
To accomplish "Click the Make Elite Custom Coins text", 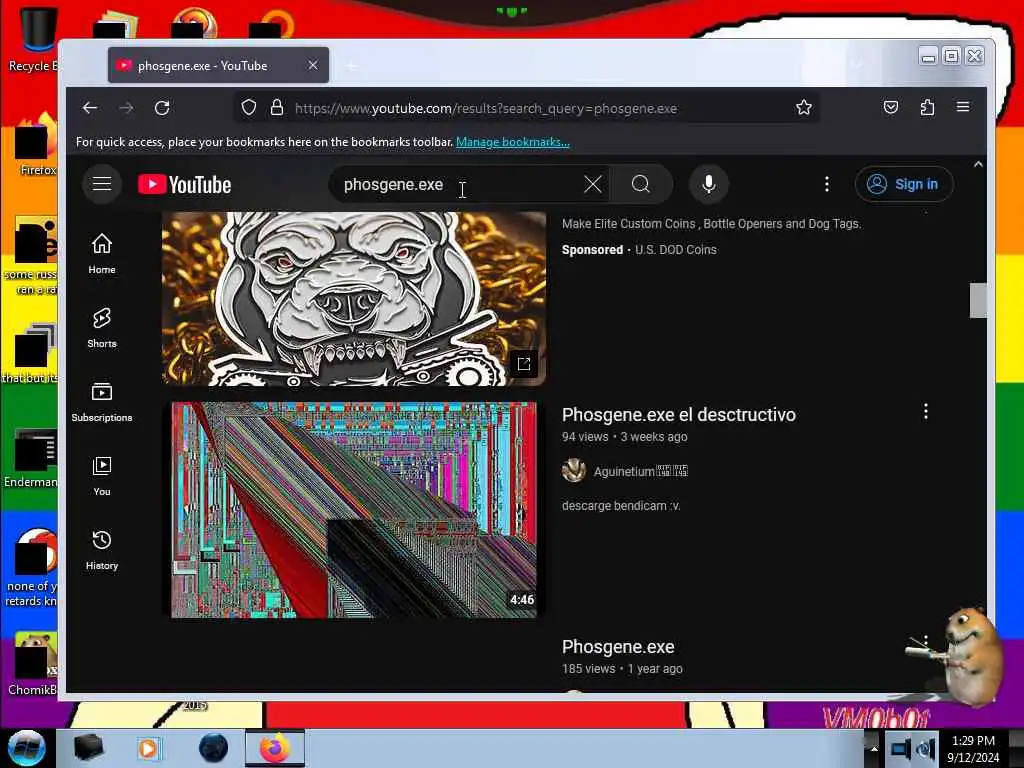I will point(711,223).
